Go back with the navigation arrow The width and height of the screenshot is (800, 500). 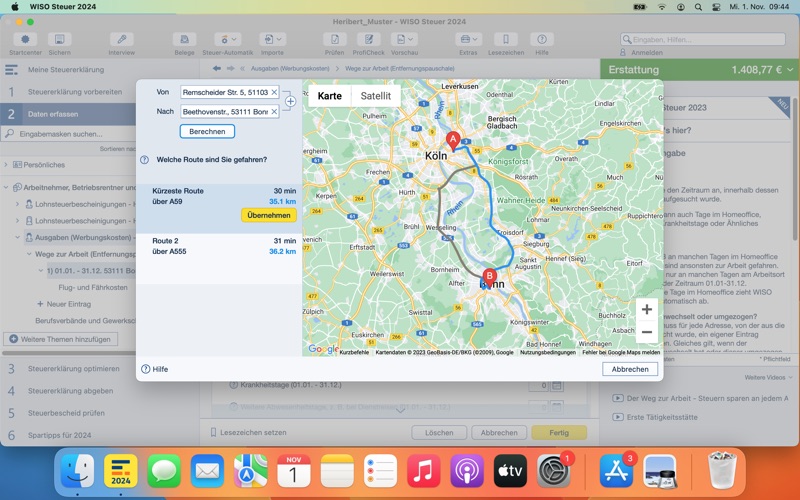pos(217,68)
